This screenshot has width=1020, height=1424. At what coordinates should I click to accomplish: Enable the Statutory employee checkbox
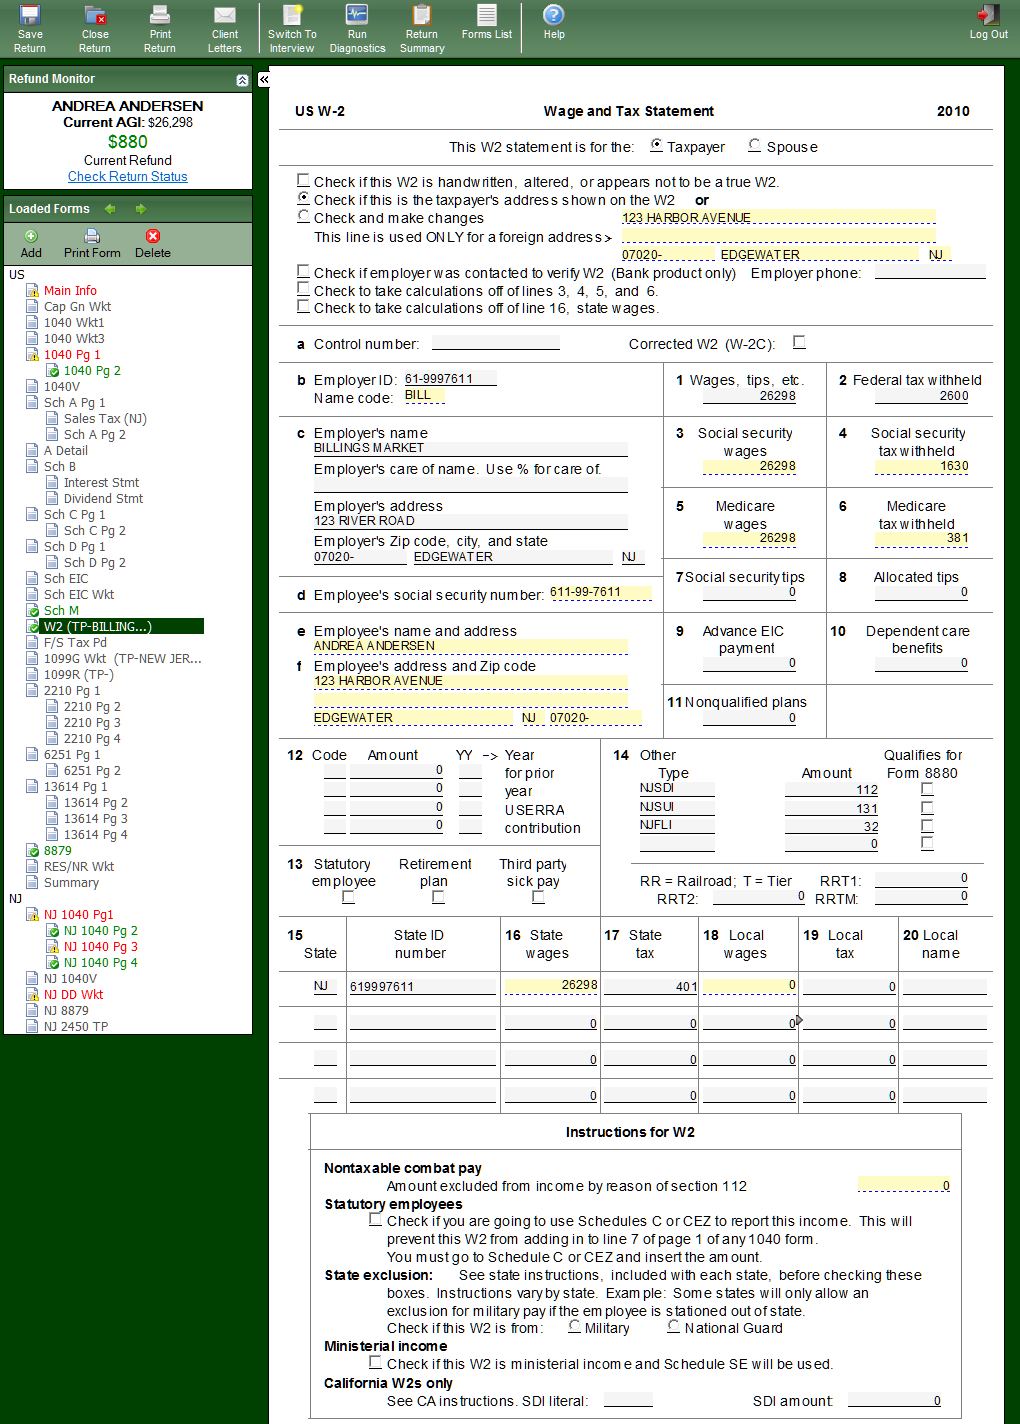click(x=348, y=897)
